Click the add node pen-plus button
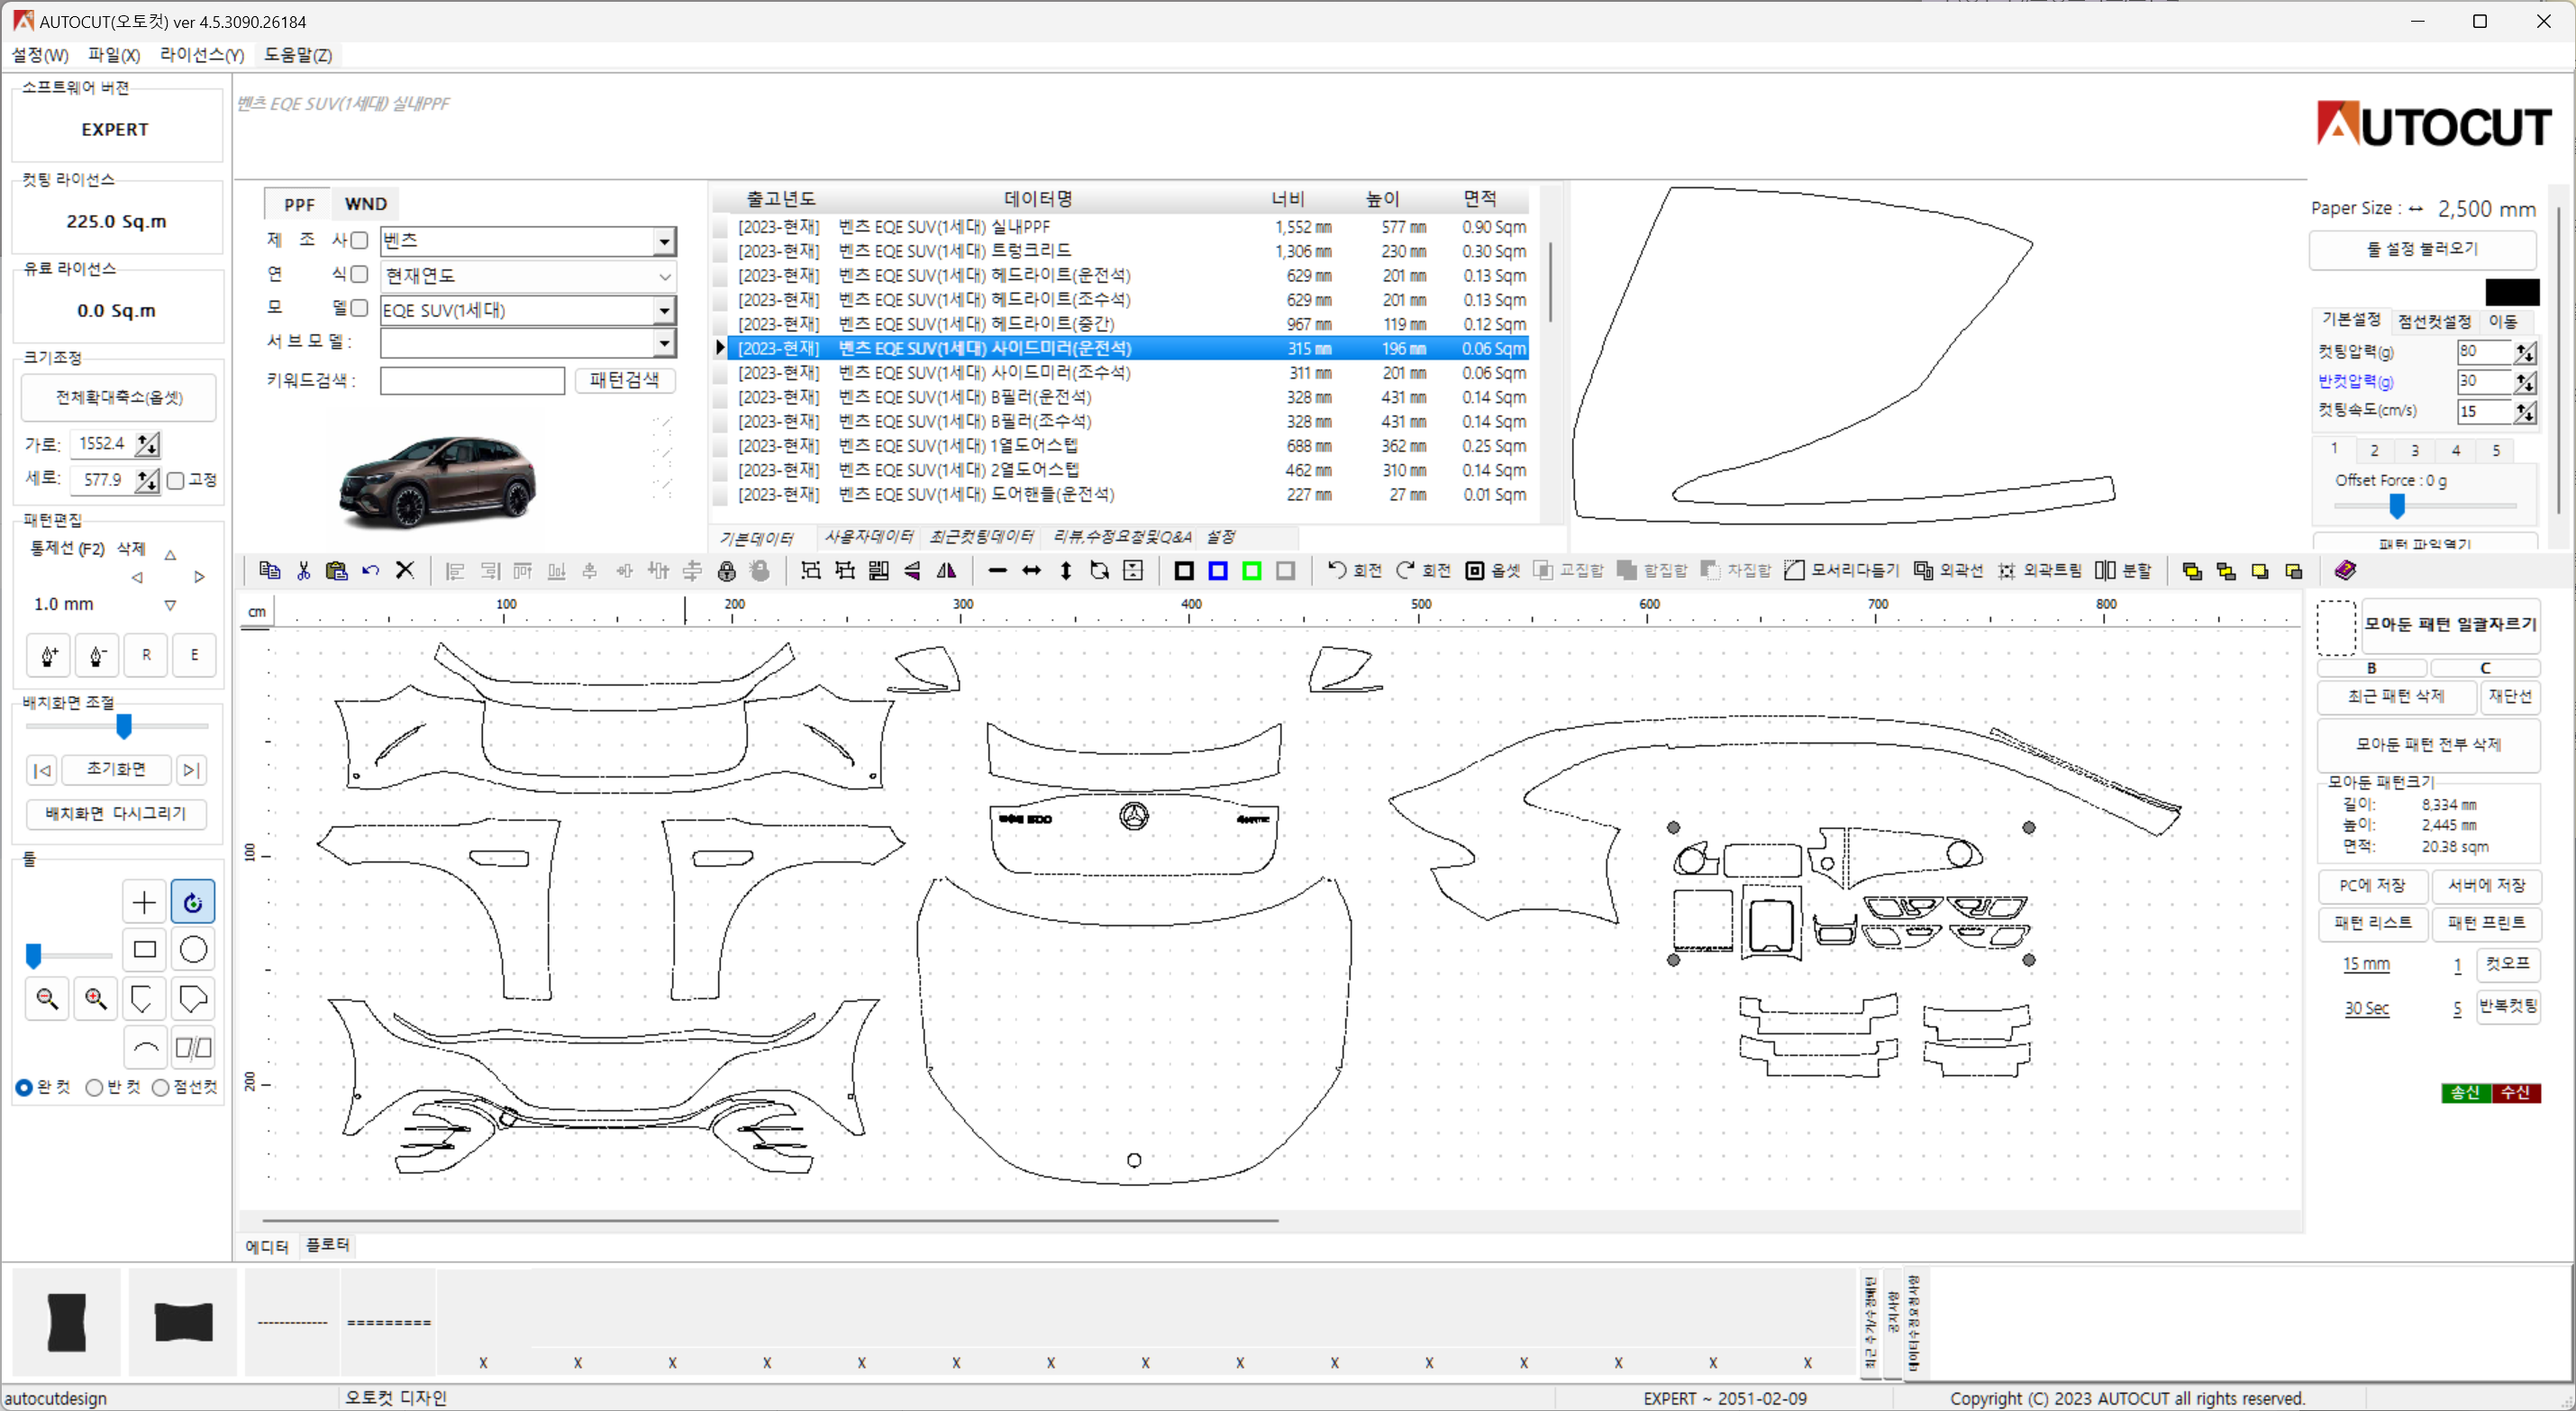 coord(49,655)
